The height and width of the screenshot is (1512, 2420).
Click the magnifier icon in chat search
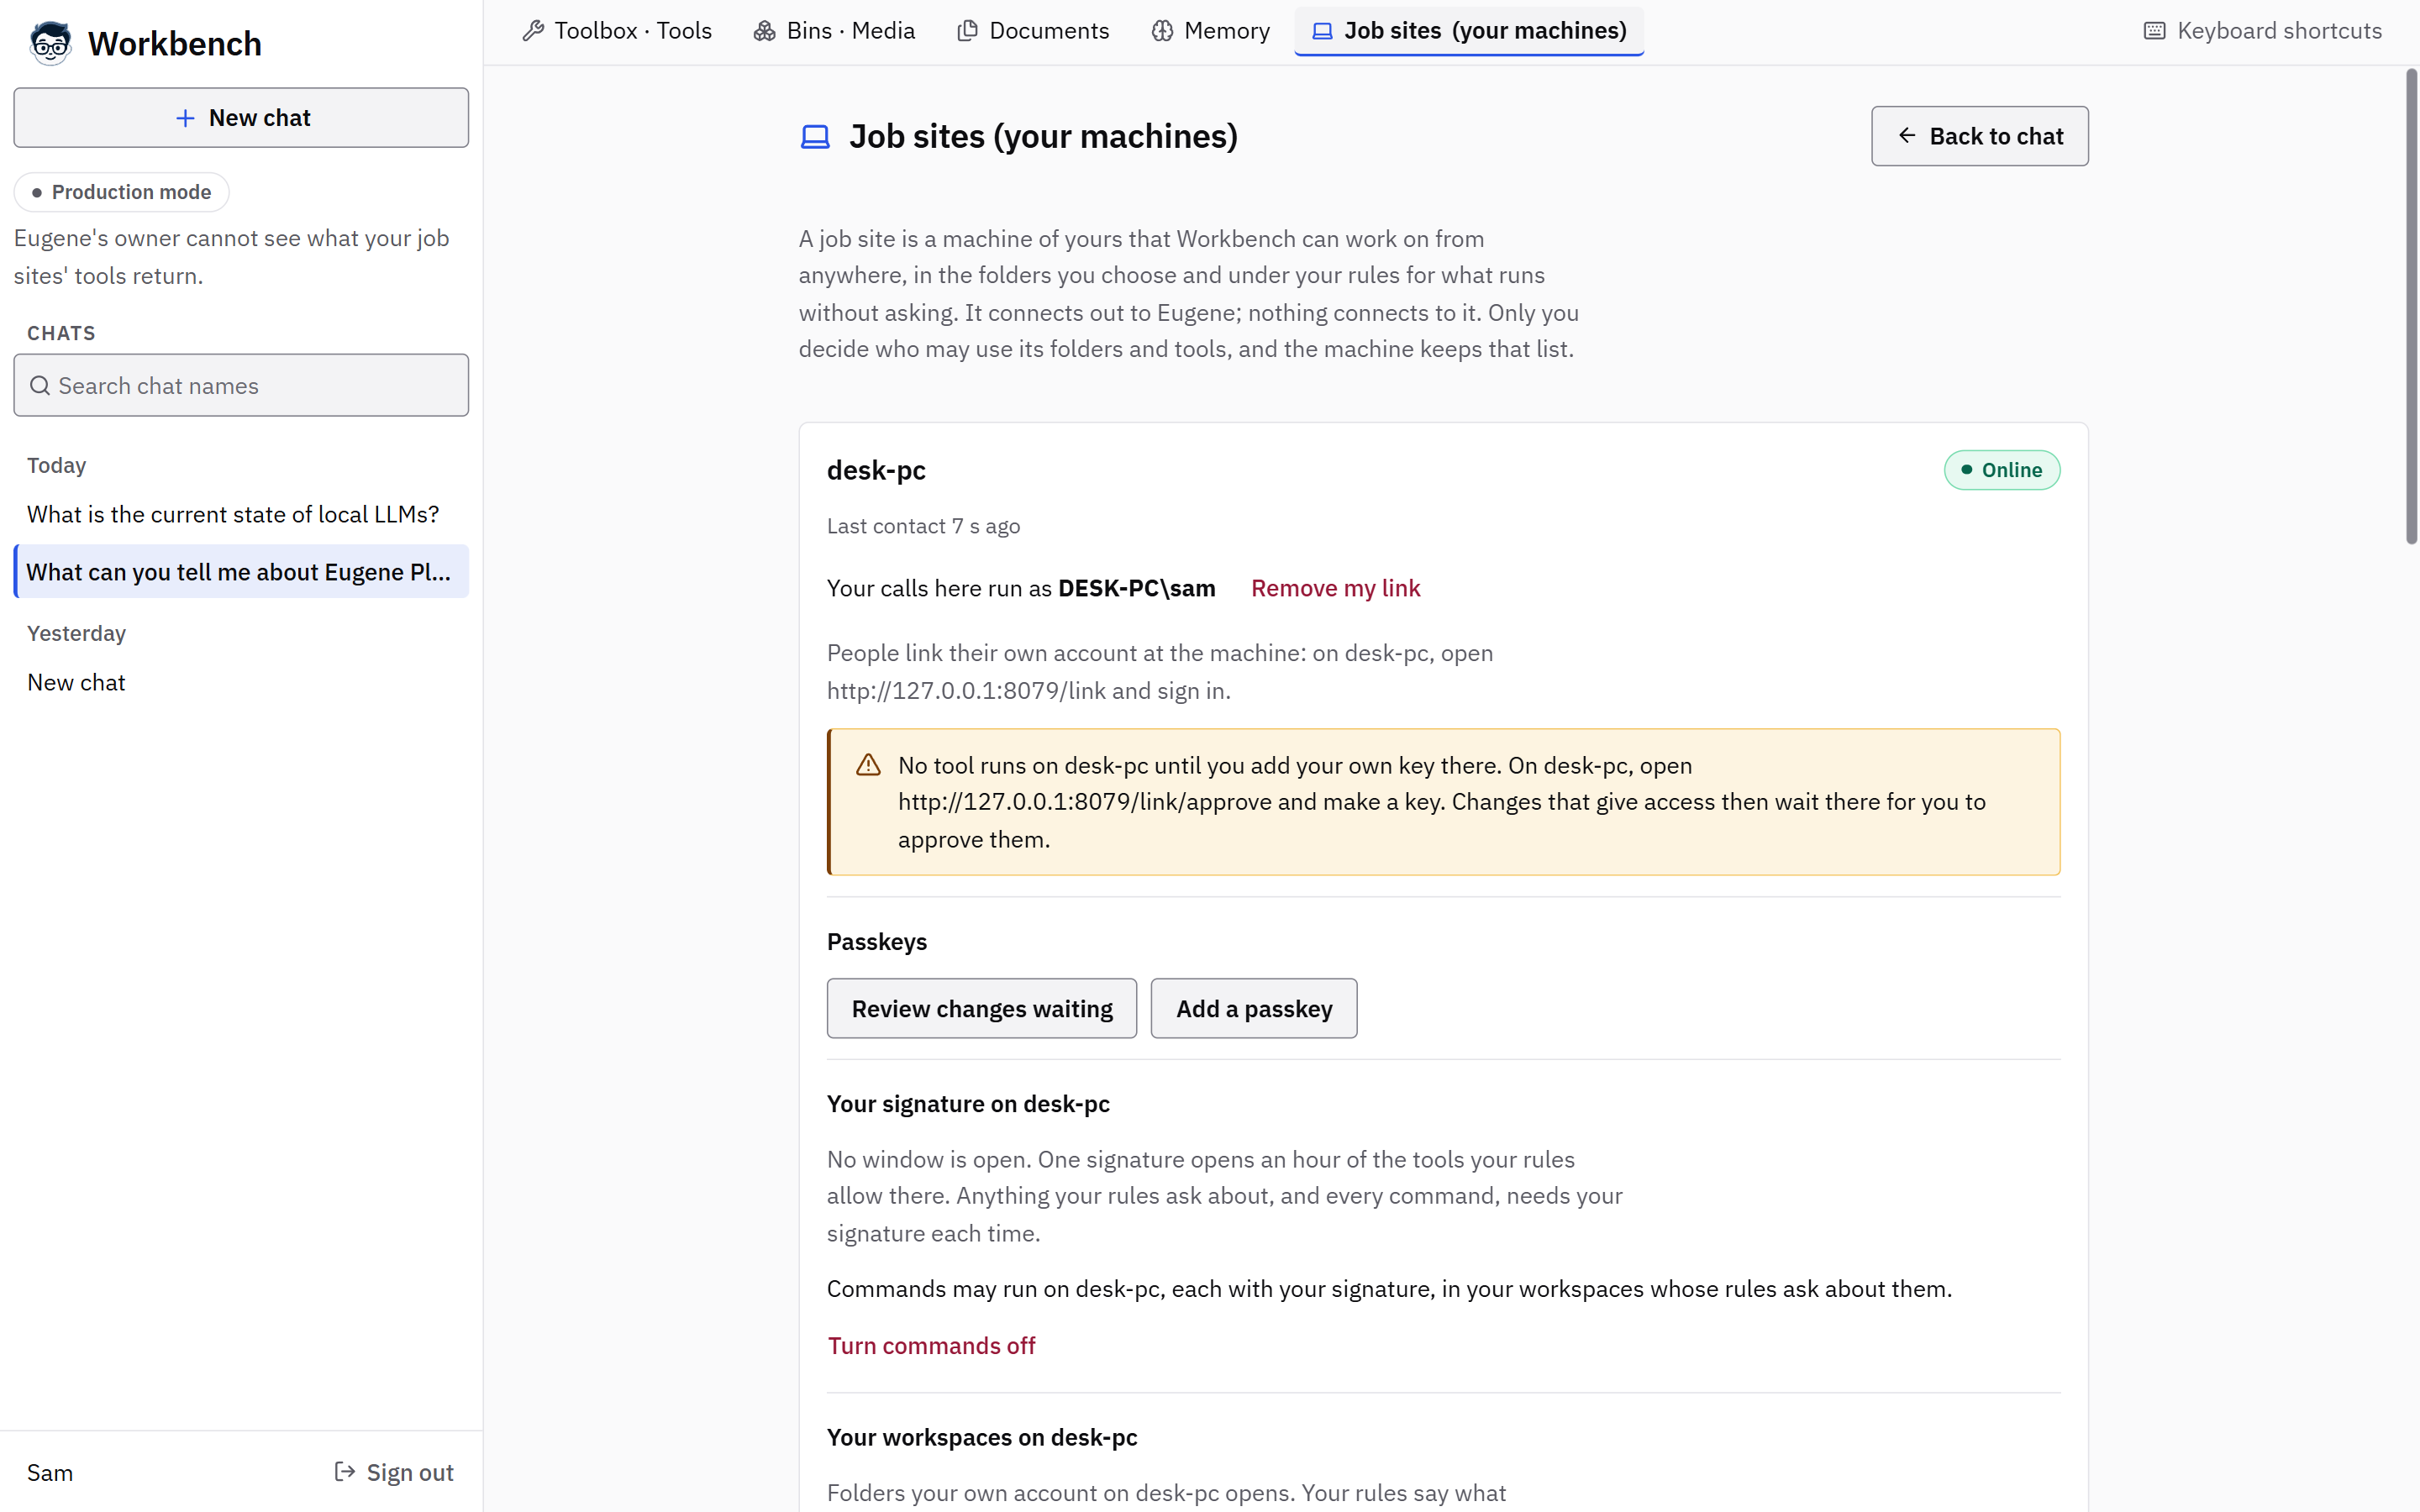[x=40, y=385]
